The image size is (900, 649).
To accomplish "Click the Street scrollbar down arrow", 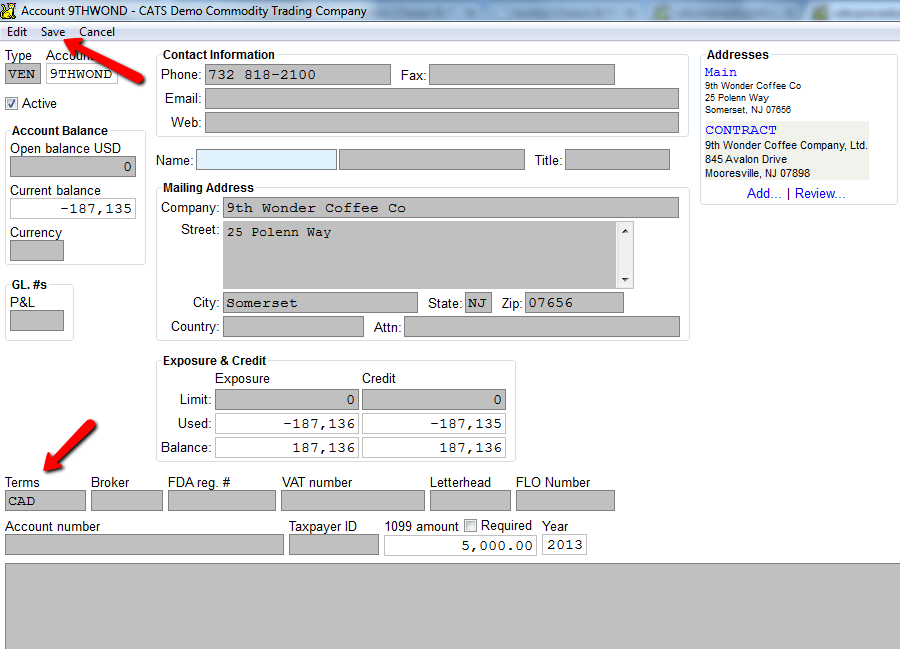I will (x=625, y=280).
